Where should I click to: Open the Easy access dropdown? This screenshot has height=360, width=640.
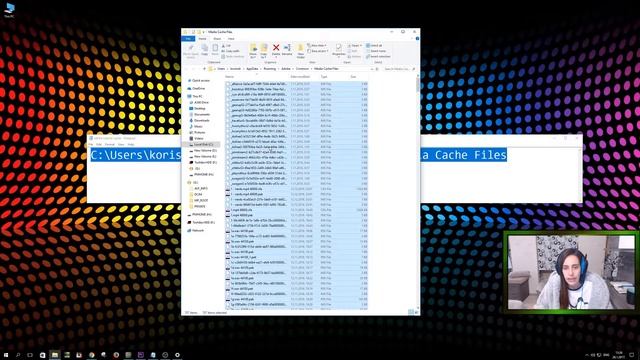[x=318, y=51]
